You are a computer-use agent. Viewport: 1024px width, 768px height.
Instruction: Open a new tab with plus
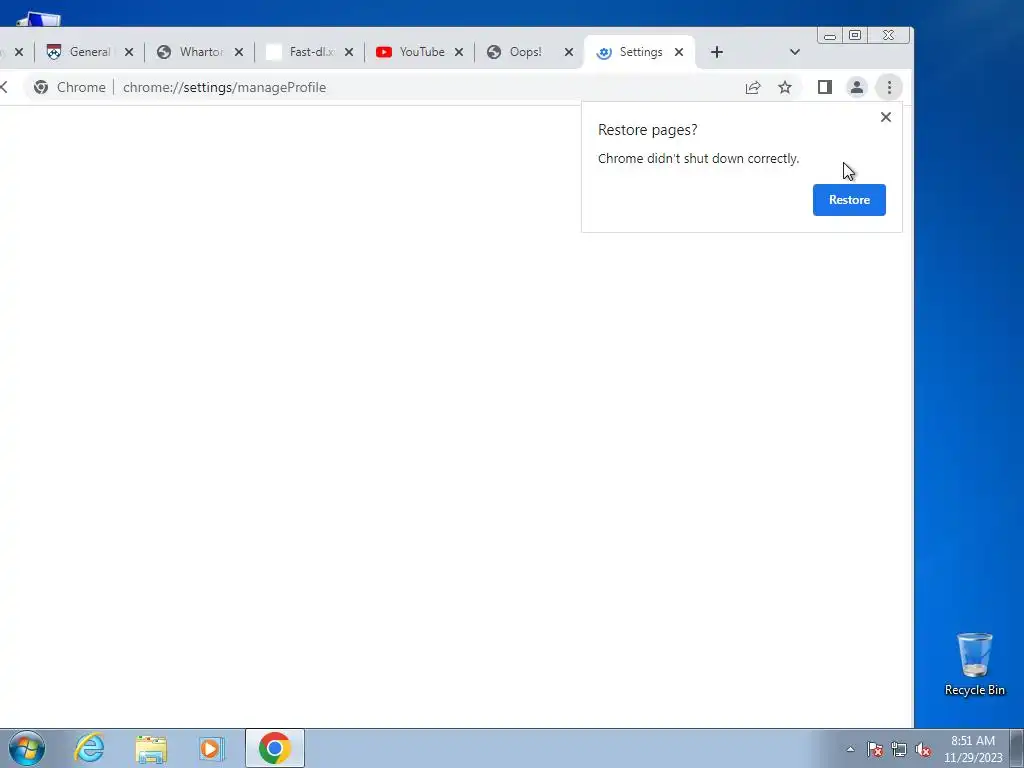716,52
